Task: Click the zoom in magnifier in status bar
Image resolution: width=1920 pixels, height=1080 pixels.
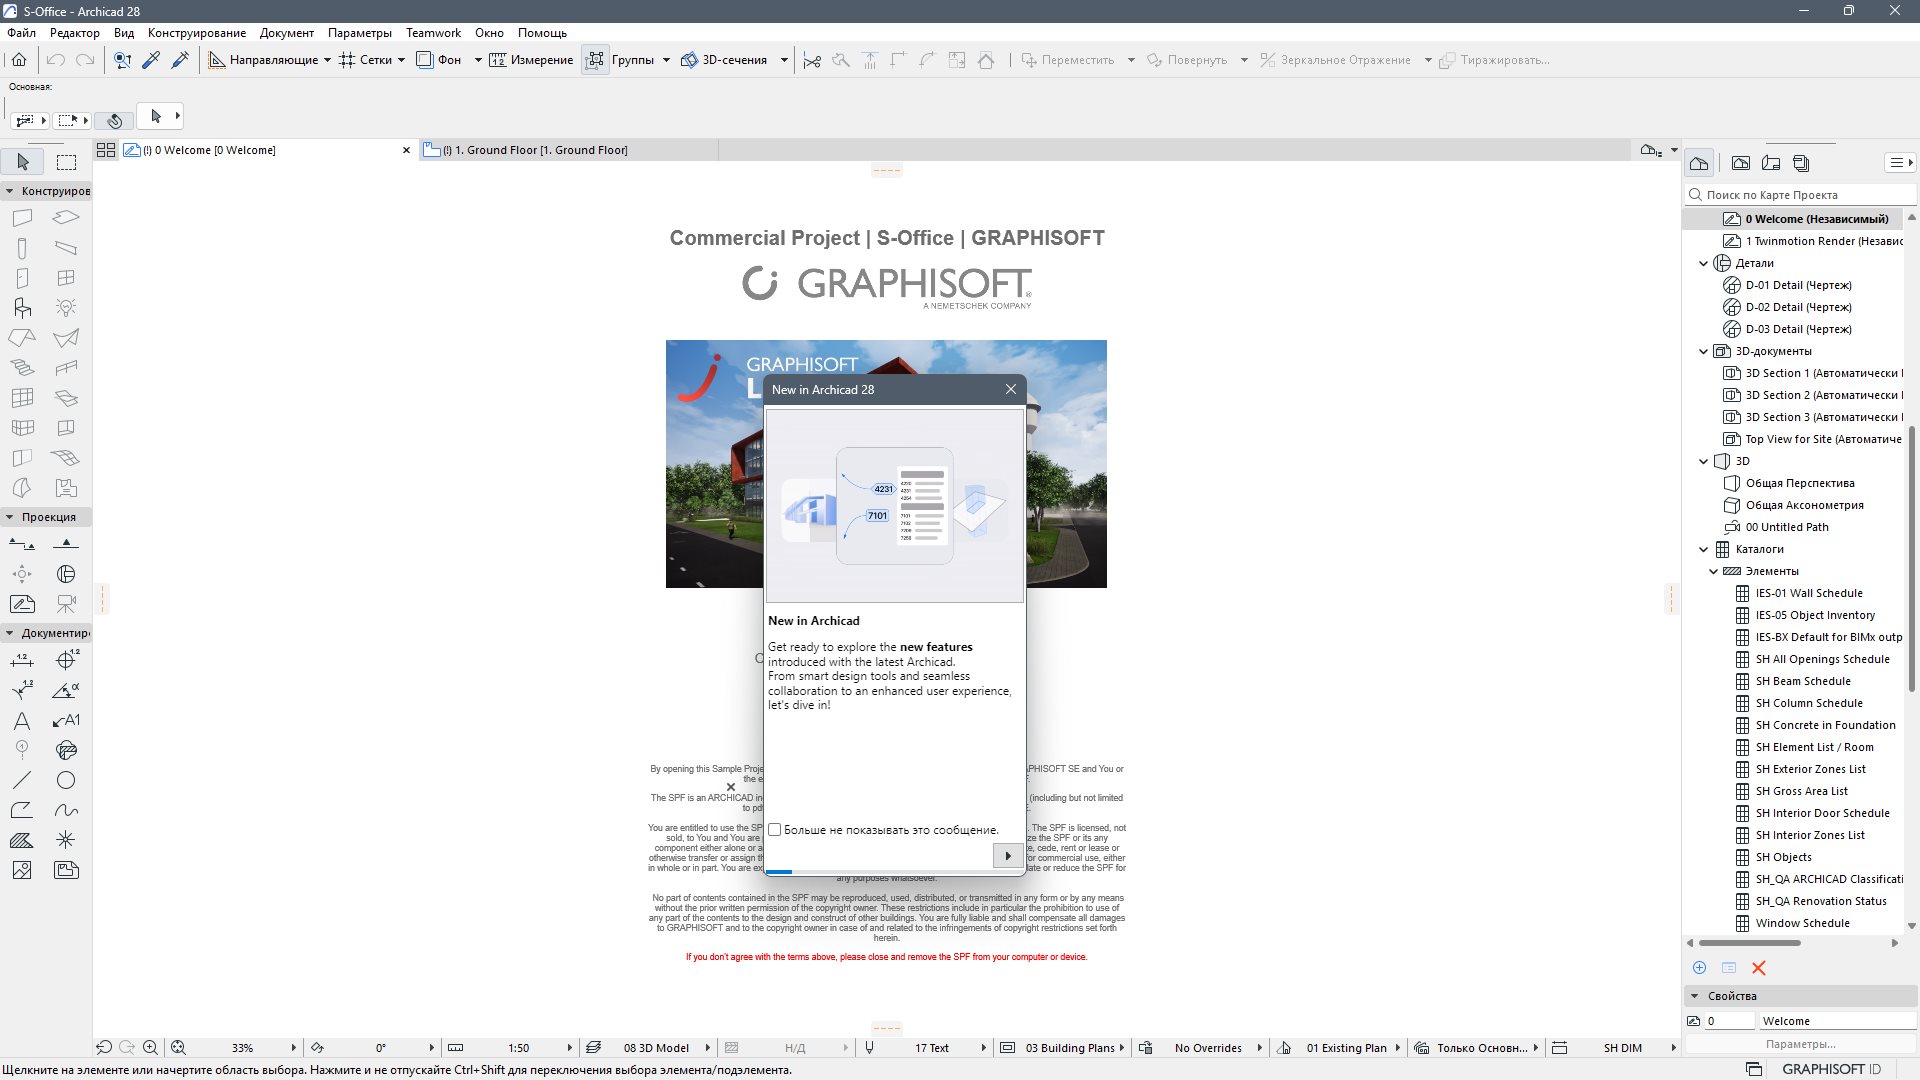Action: pyautogui.click(x=150, y=1048)
